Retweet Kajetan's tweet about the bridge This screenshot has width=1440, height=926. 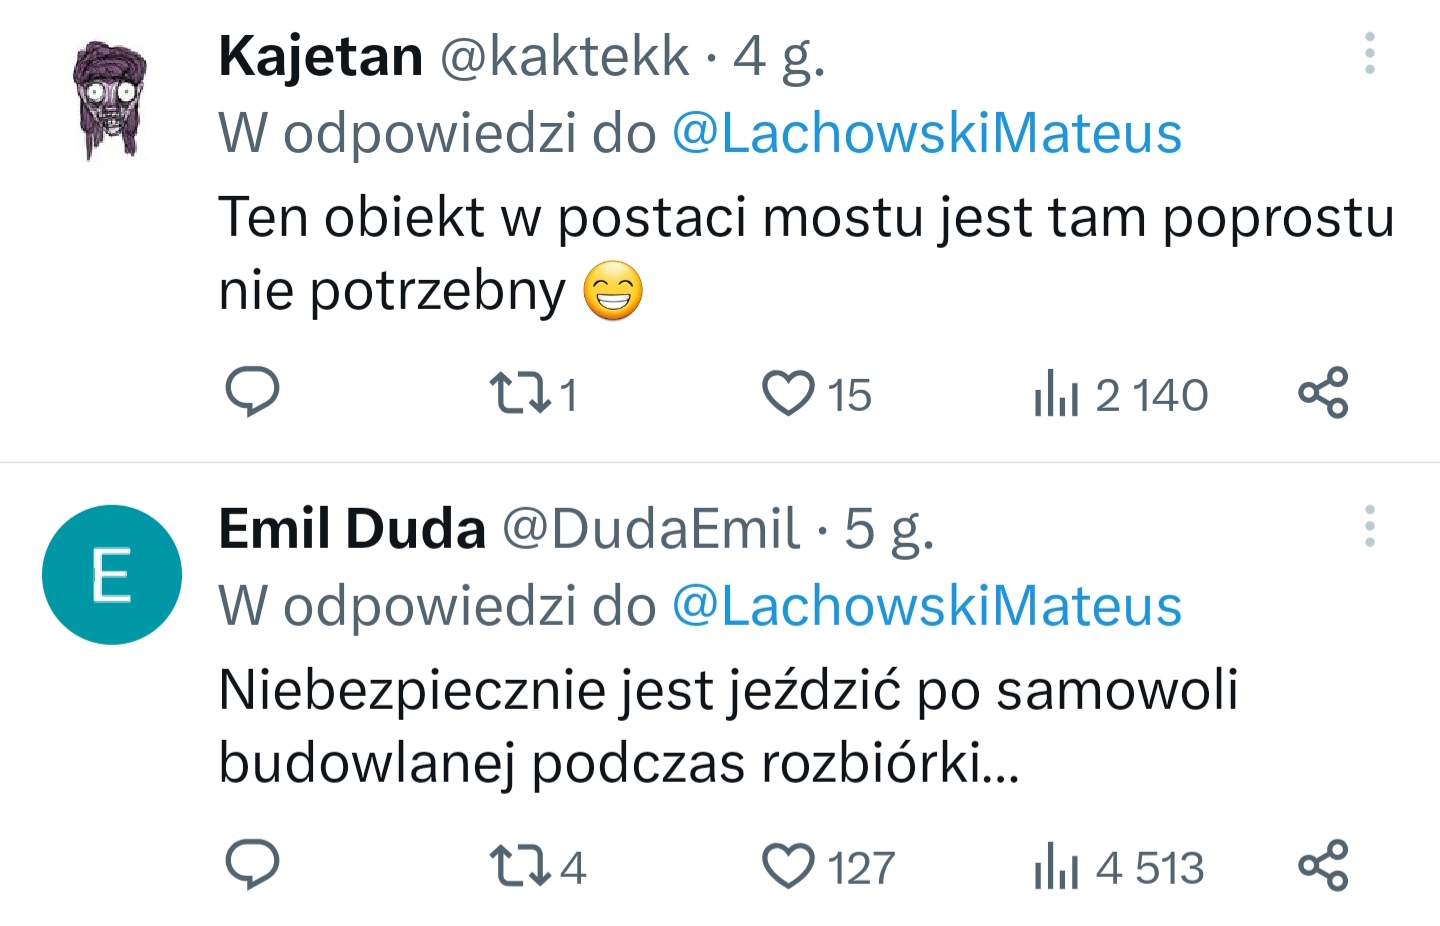533,394
